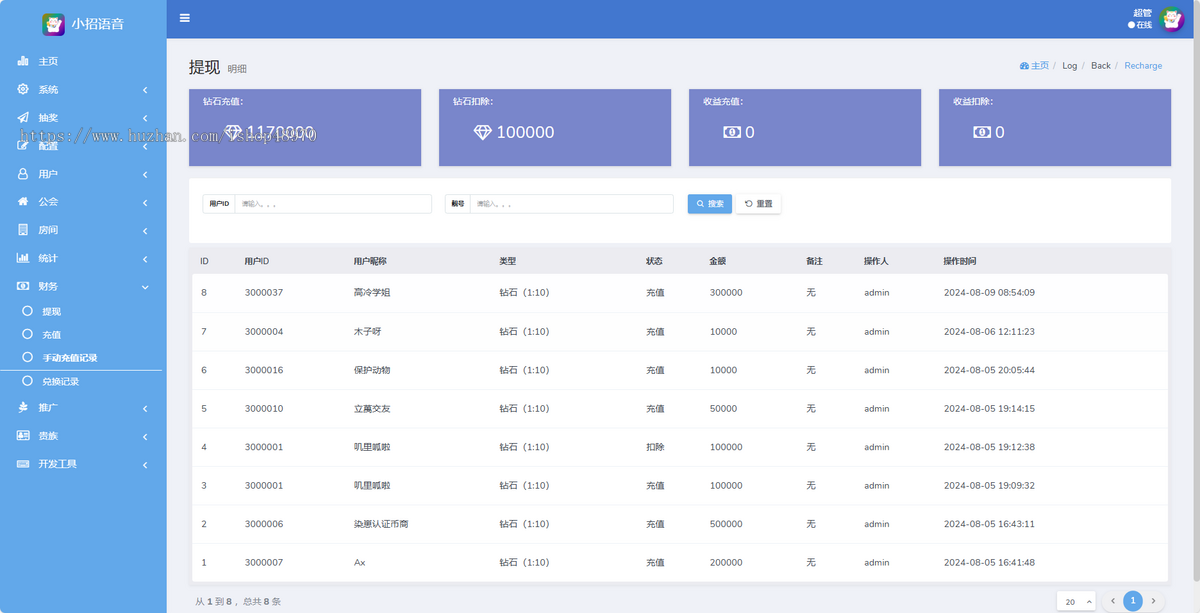
Task: Click nickname Ax in the table
Action: 359,563
